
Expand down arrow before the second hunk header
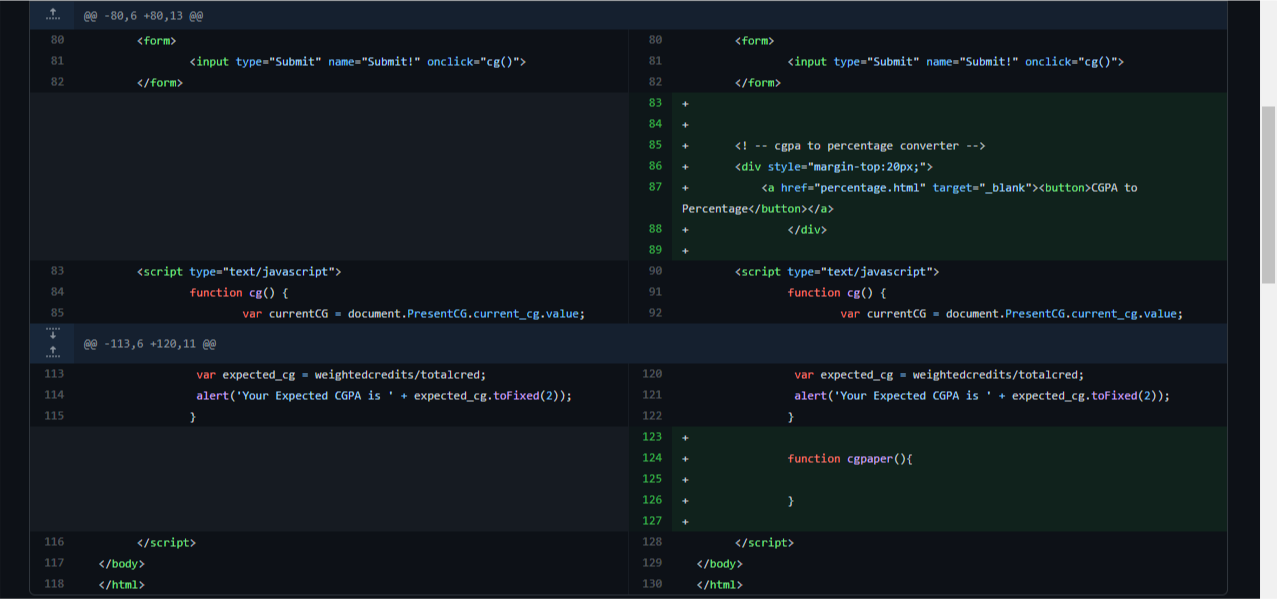53,334
